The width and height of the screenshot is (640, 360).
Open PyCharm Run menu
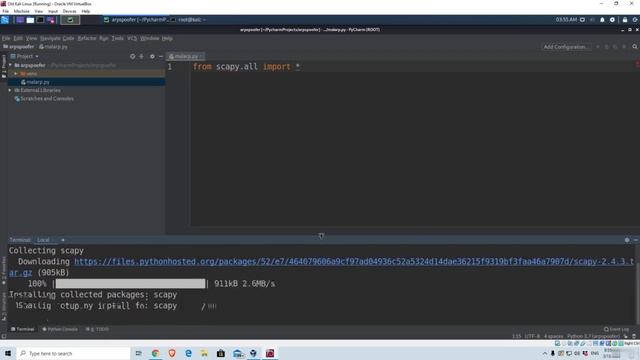pyautogui.click(x=104, y=38)
